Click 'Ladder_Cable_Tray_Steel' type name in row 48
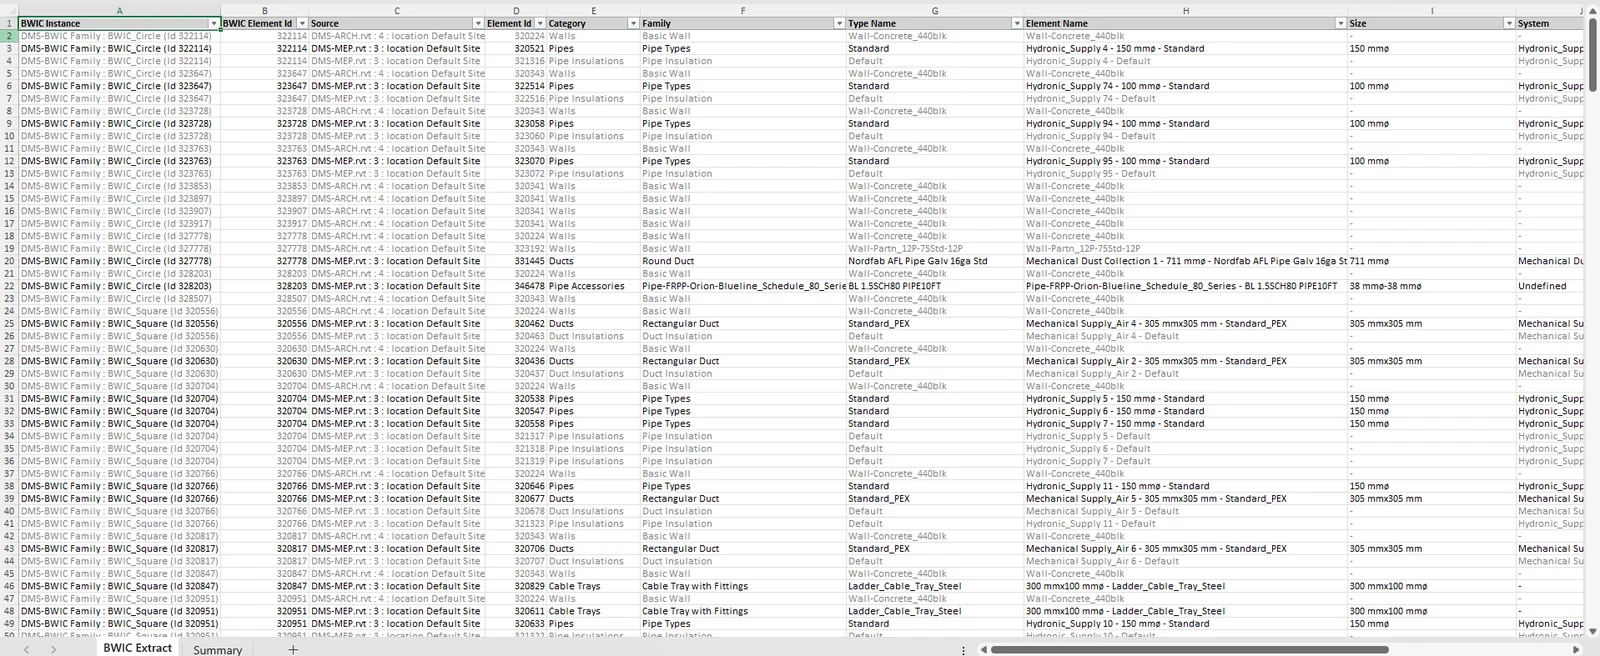Screen dimensions: 1600x656 pos(935,611)
